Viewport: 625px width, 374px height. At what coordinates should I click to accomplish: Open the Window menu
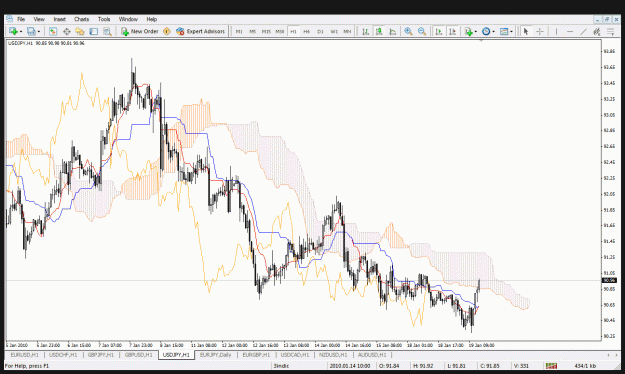pos(128,19)
